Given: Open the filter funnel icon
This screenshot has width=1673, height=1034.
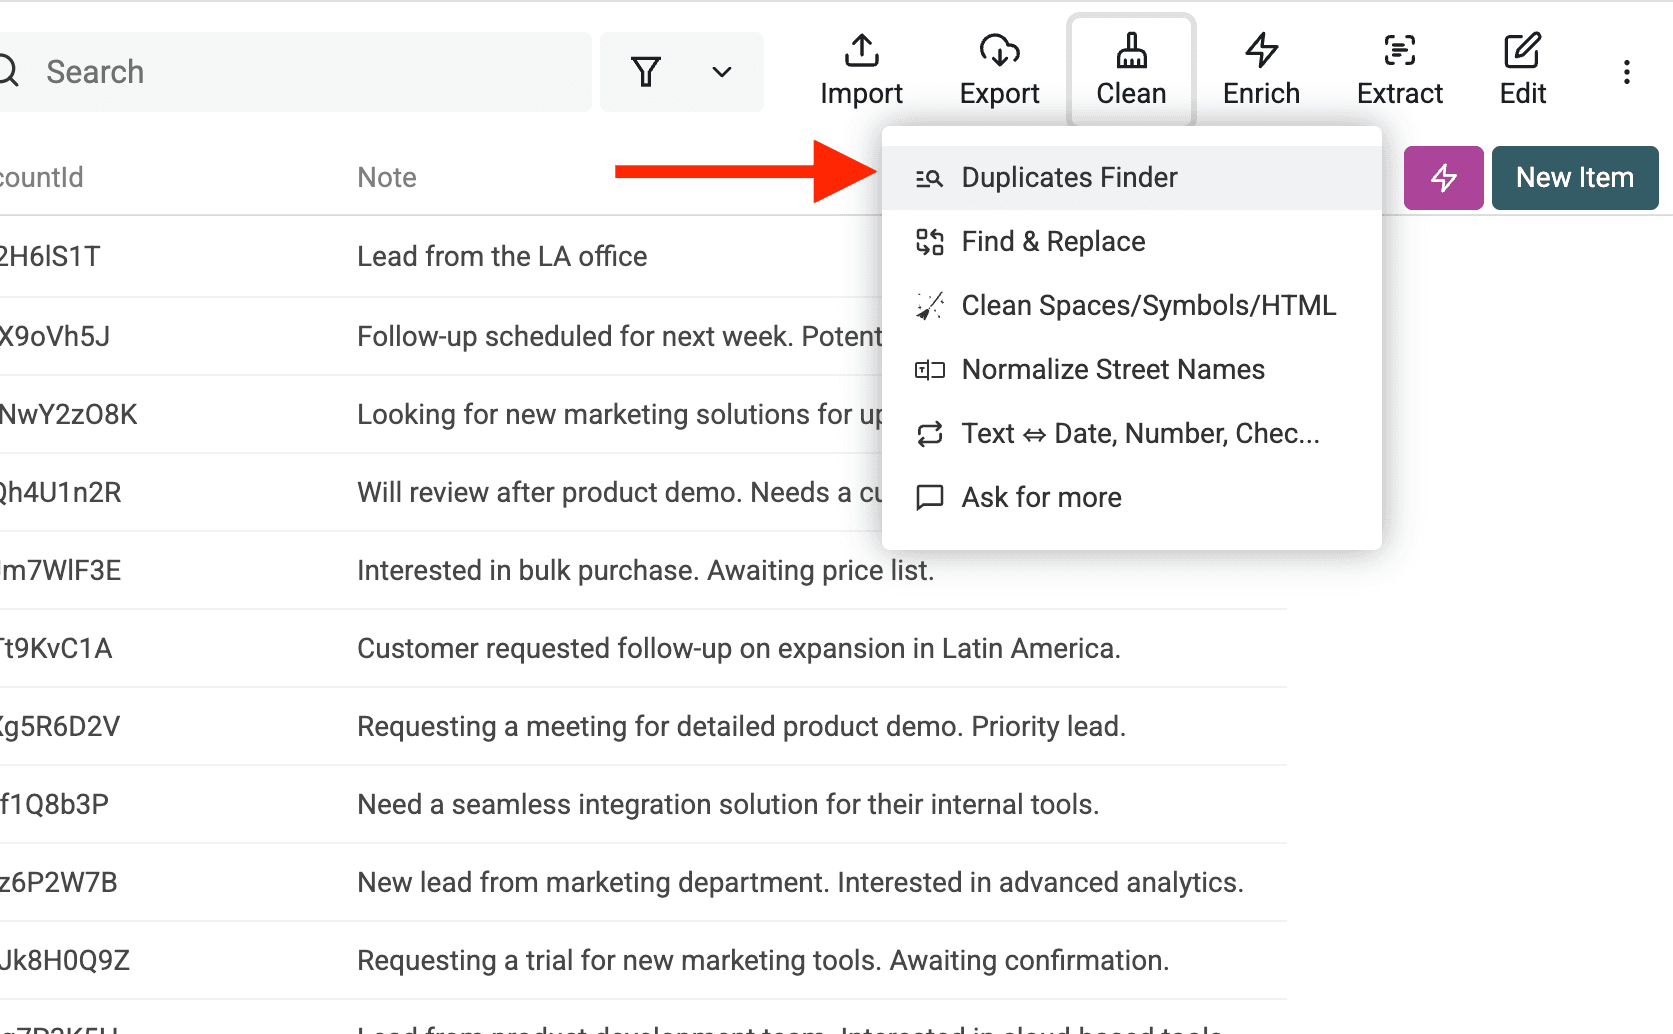Looking at the screenshot, I should [x=646, y=72].
